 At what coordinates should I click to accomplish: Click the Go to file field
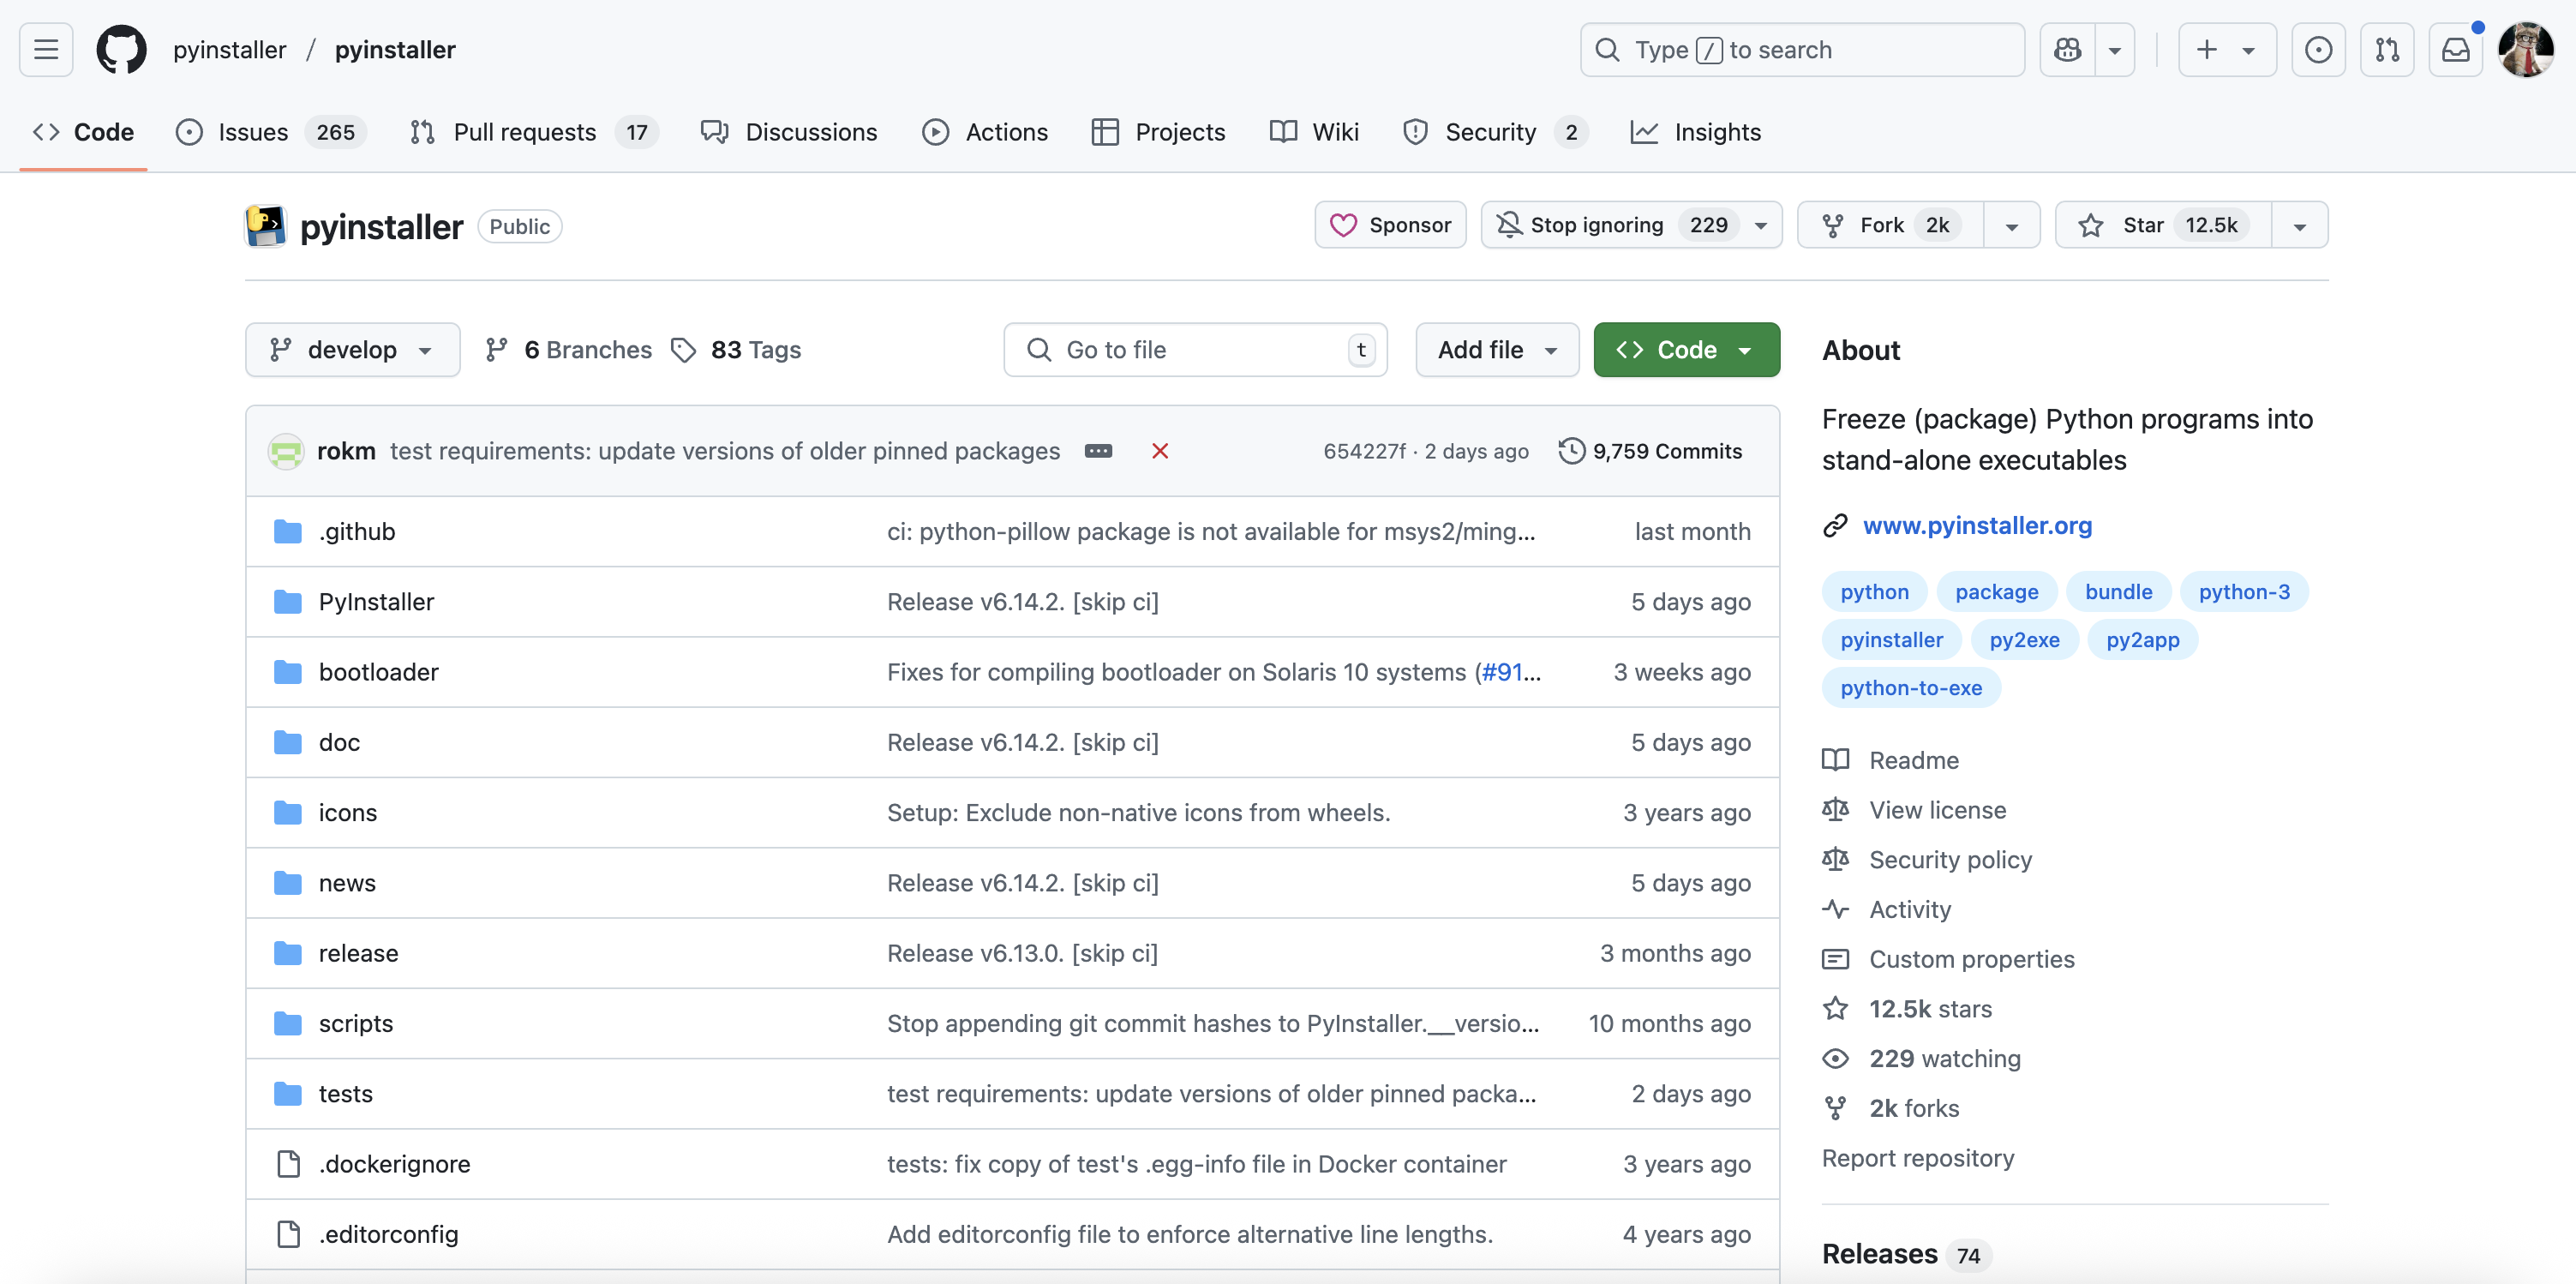(1194, 350)
